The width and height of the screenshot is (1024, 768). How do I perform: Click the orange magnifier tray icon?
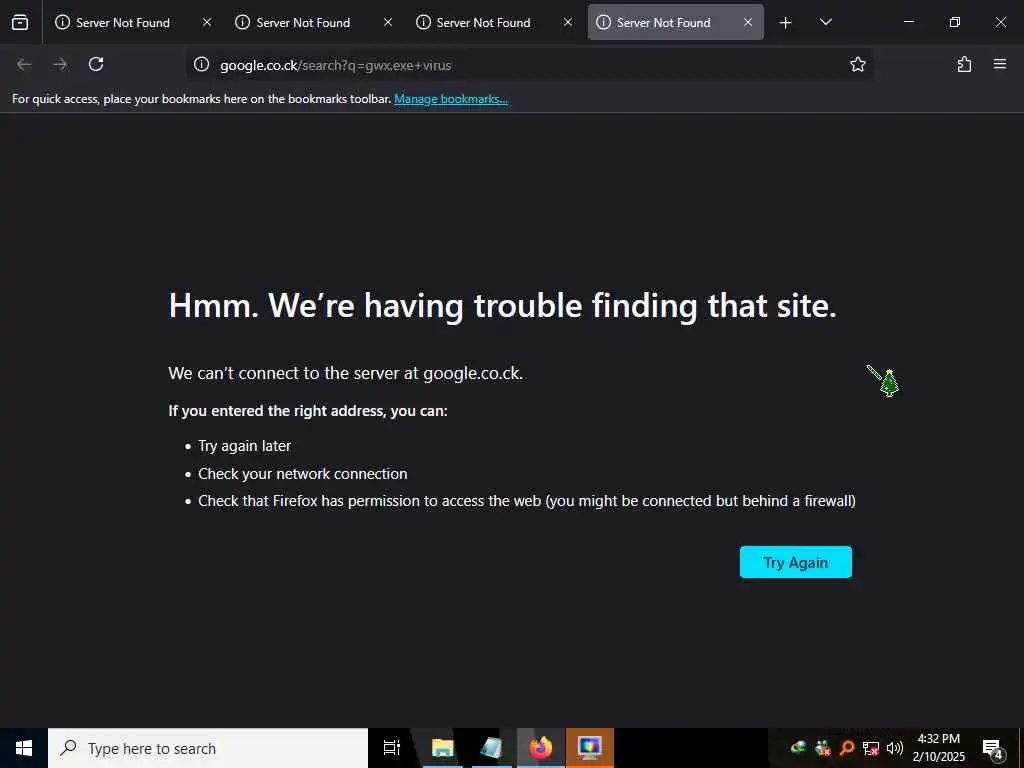(847, 748)
